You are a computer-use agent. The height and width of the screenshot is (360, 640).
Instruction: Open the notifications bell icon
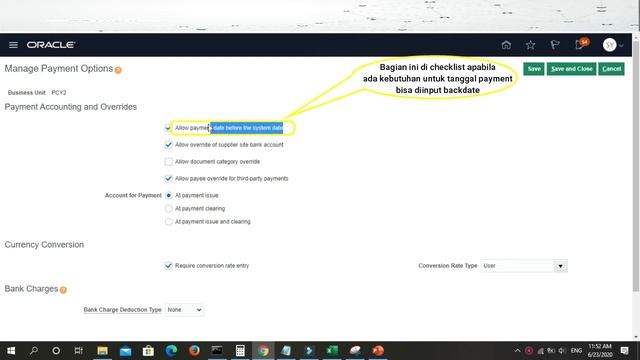pos(580,44)
